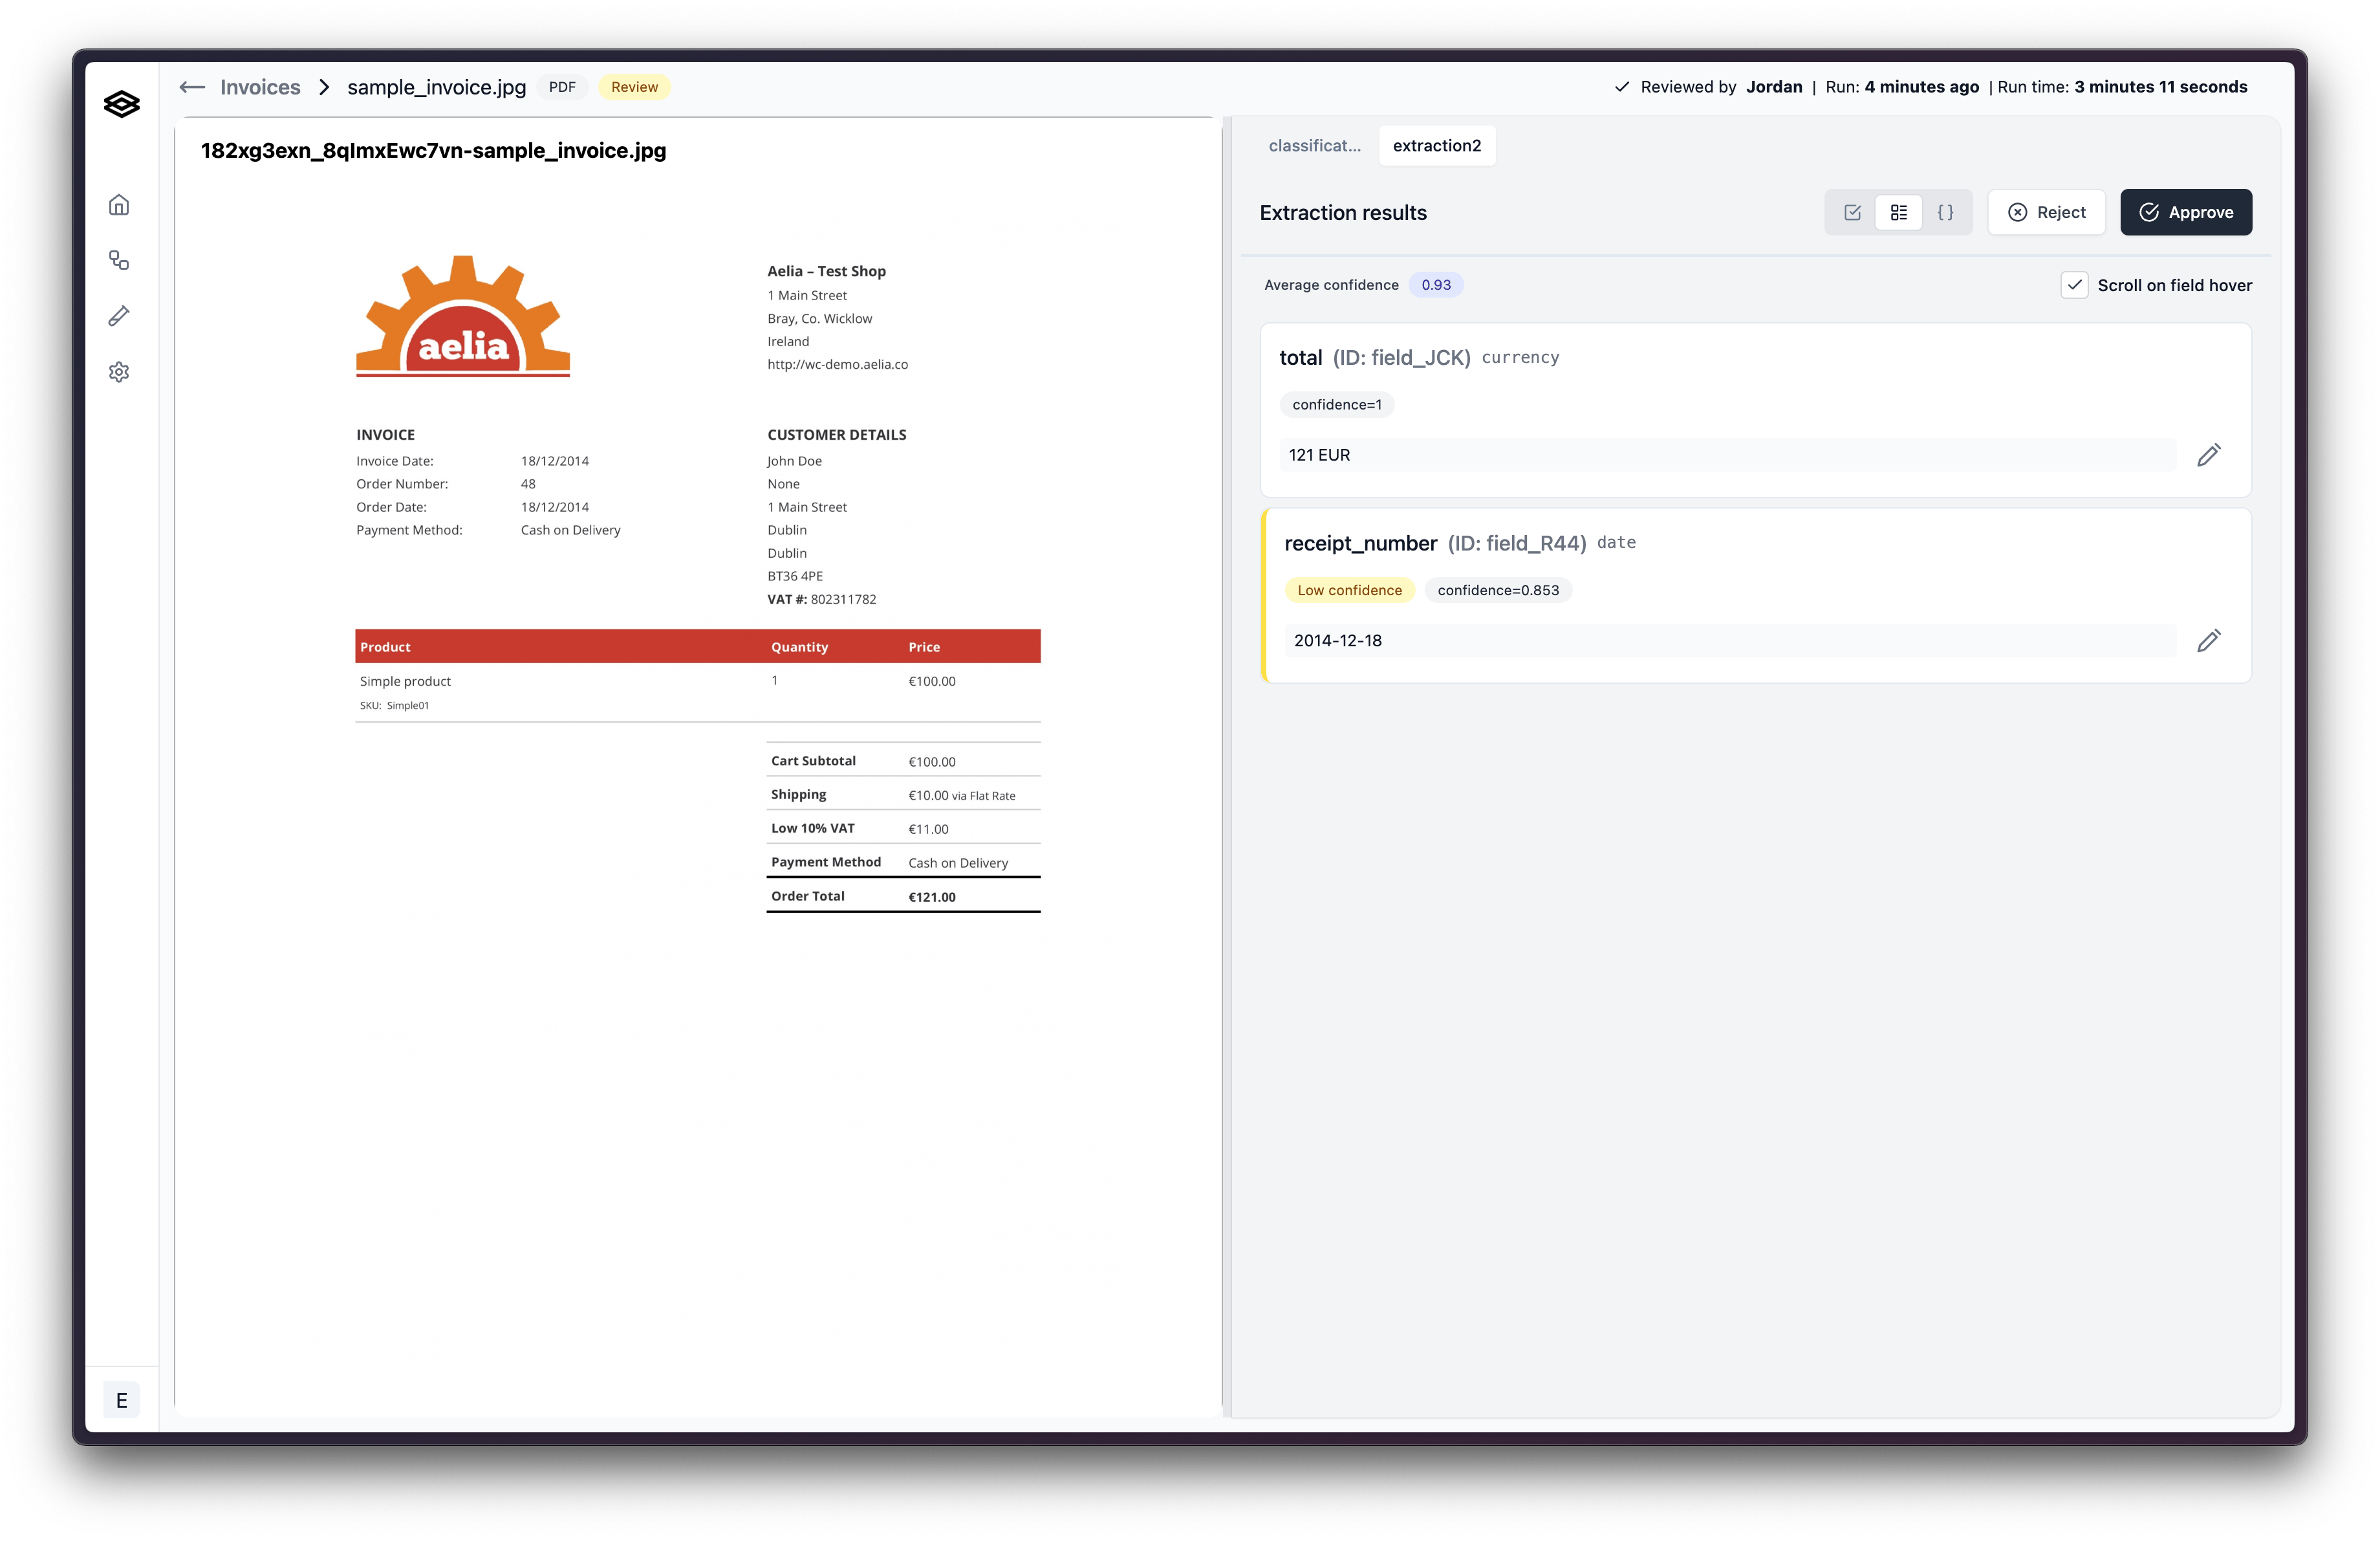This screenshot has height=1541, width=2380.
Task: Click the back arrow beside Invoices
Action: click(x=192, y=87)
